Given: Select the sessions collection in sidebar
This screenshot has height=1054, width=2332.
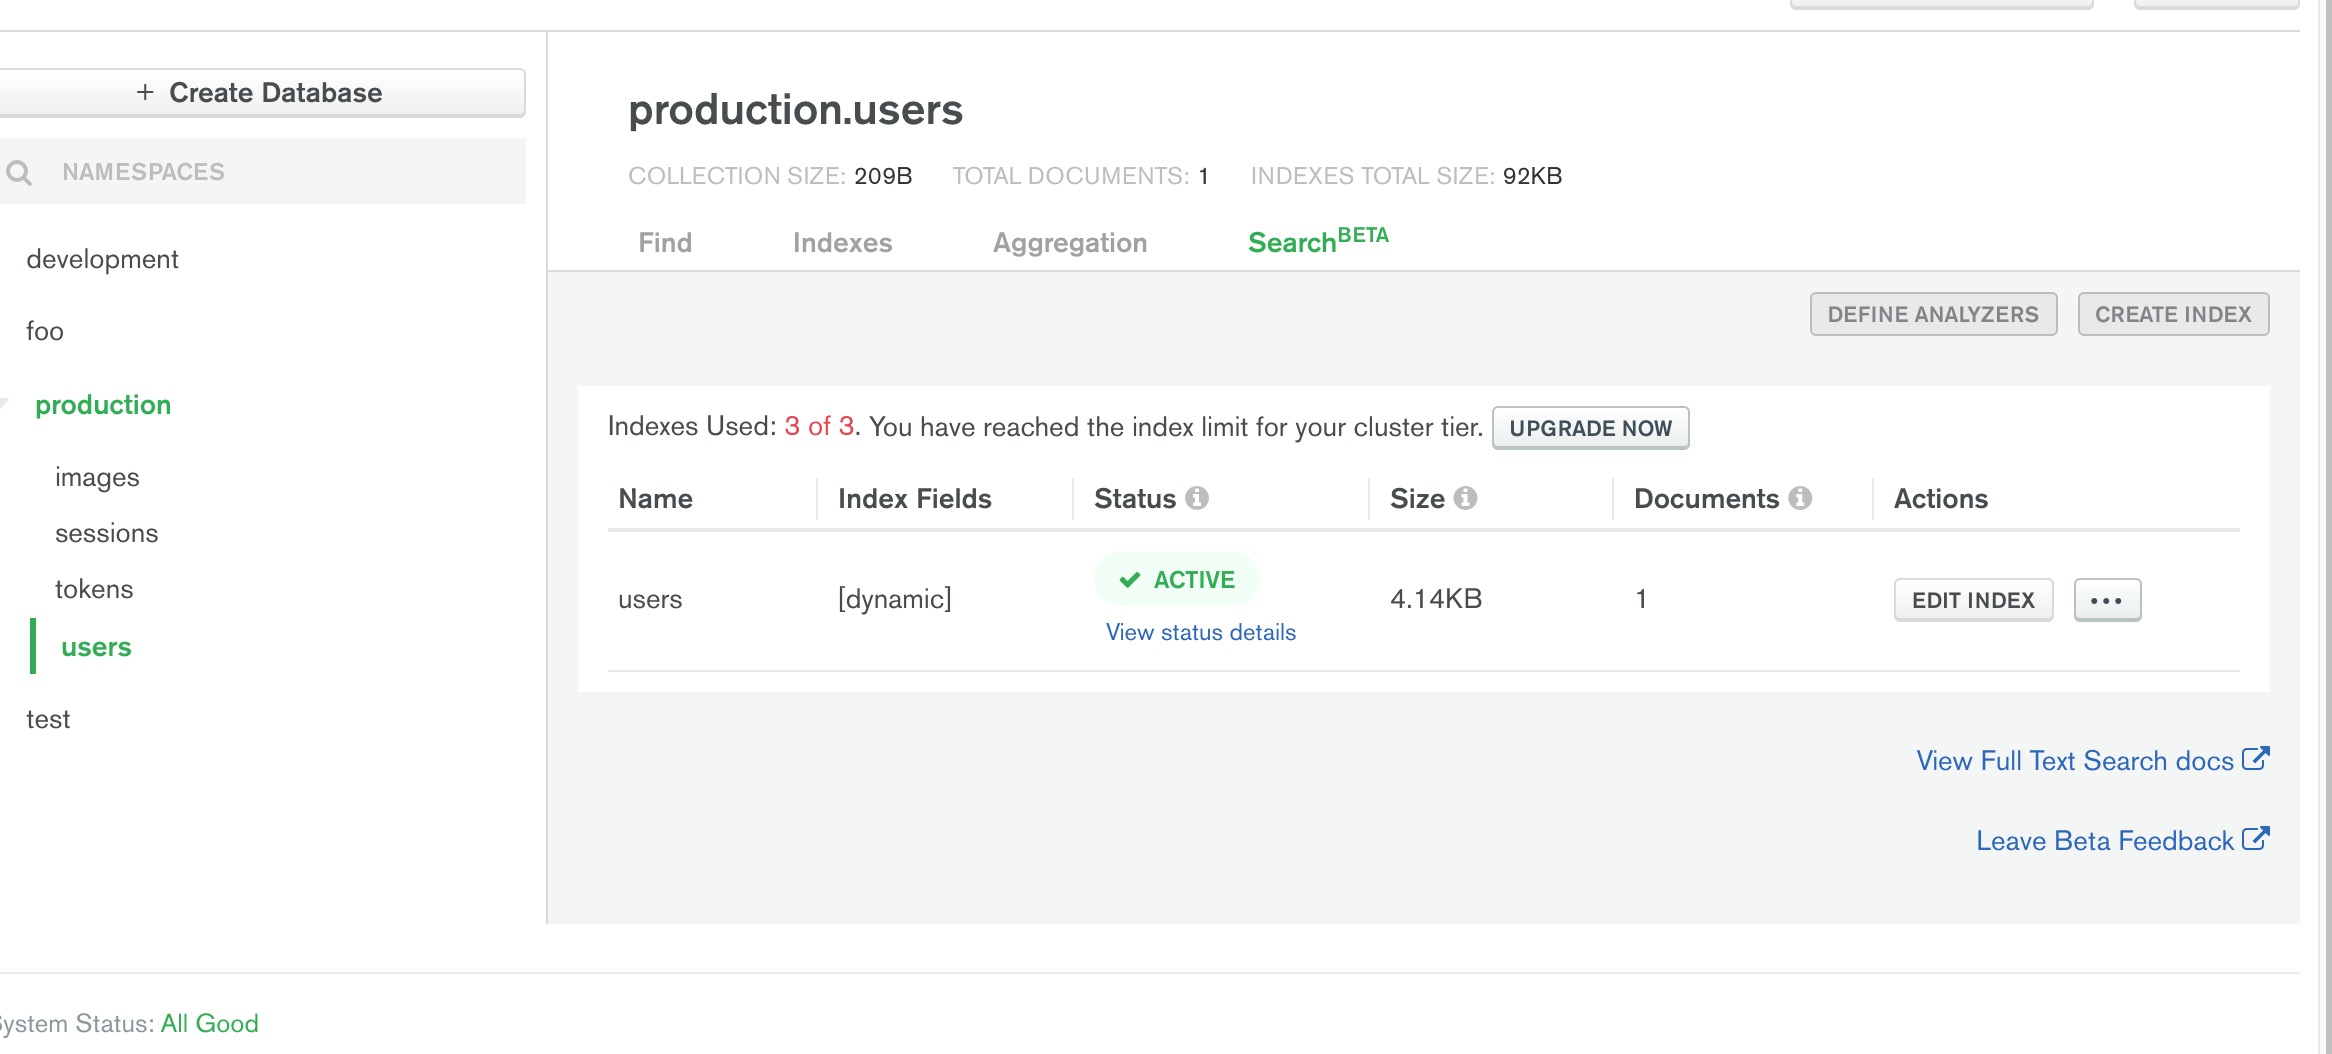Looking at the screenshot, I should [x=106, y=533].
